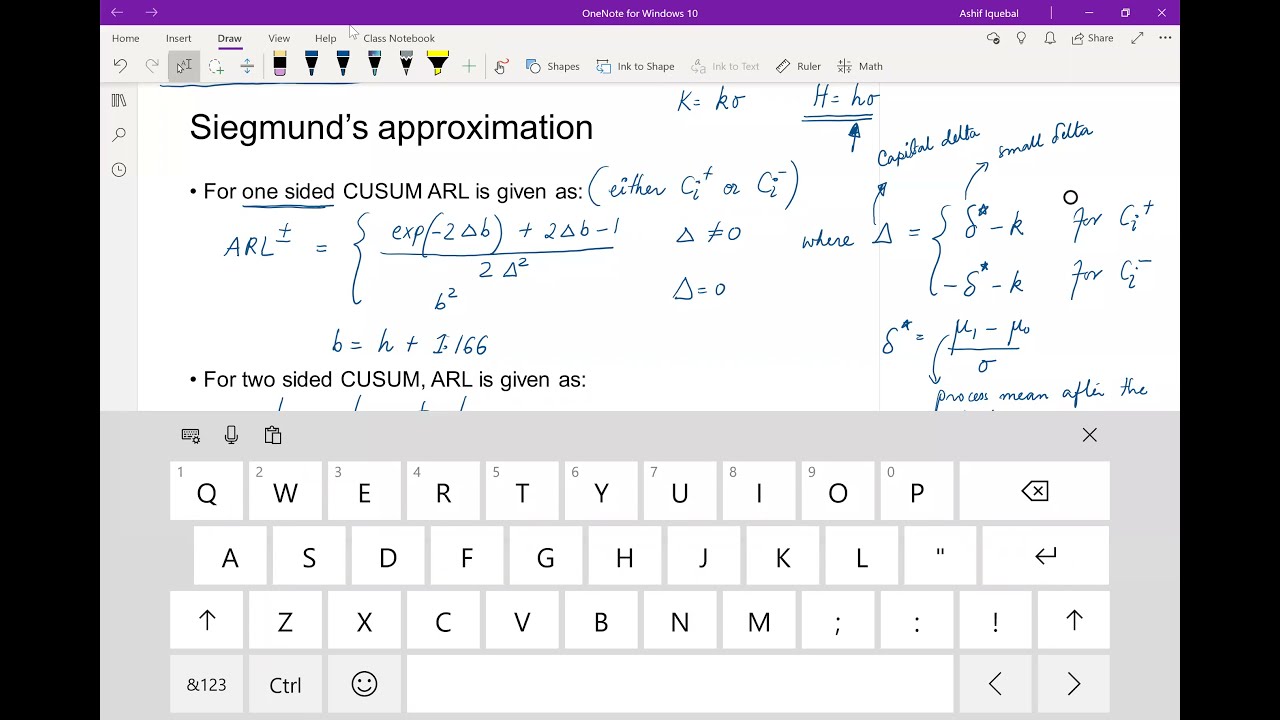This screenshot has width=1280, height=720.
Task: Open the Help tab
Action: [325, 38]
